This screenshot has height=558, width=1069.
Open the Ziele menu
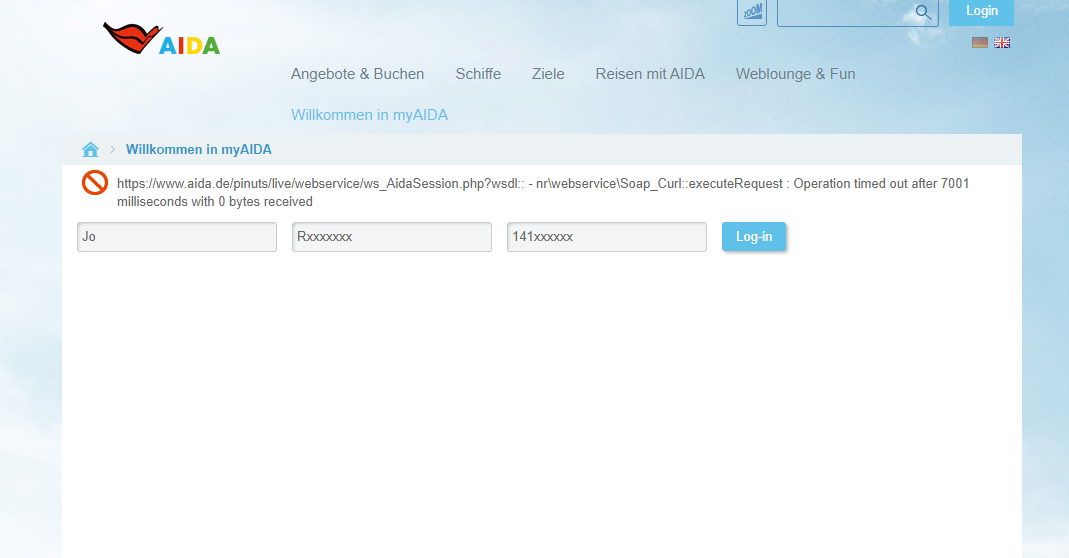548,74
